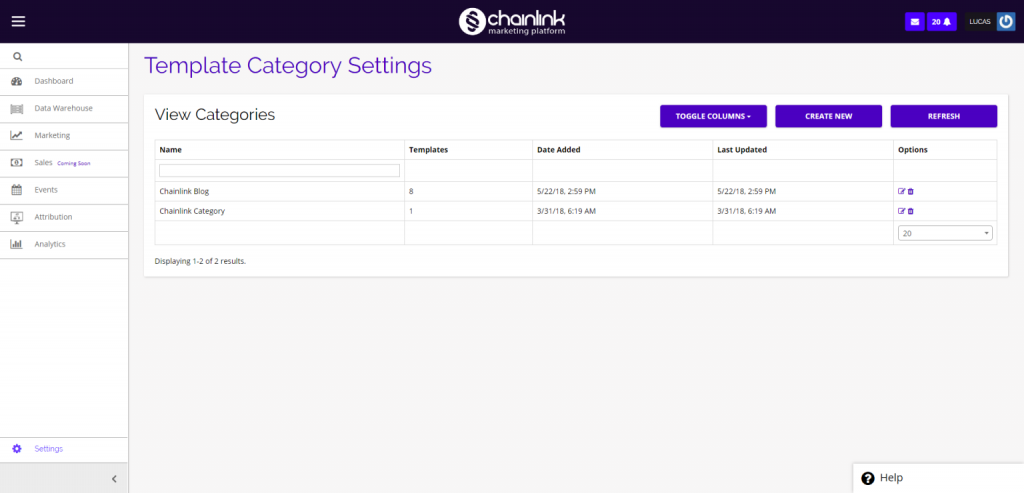Click the Marketing chart icon
The image size is (1024, 493).
[x=17, y=136]
